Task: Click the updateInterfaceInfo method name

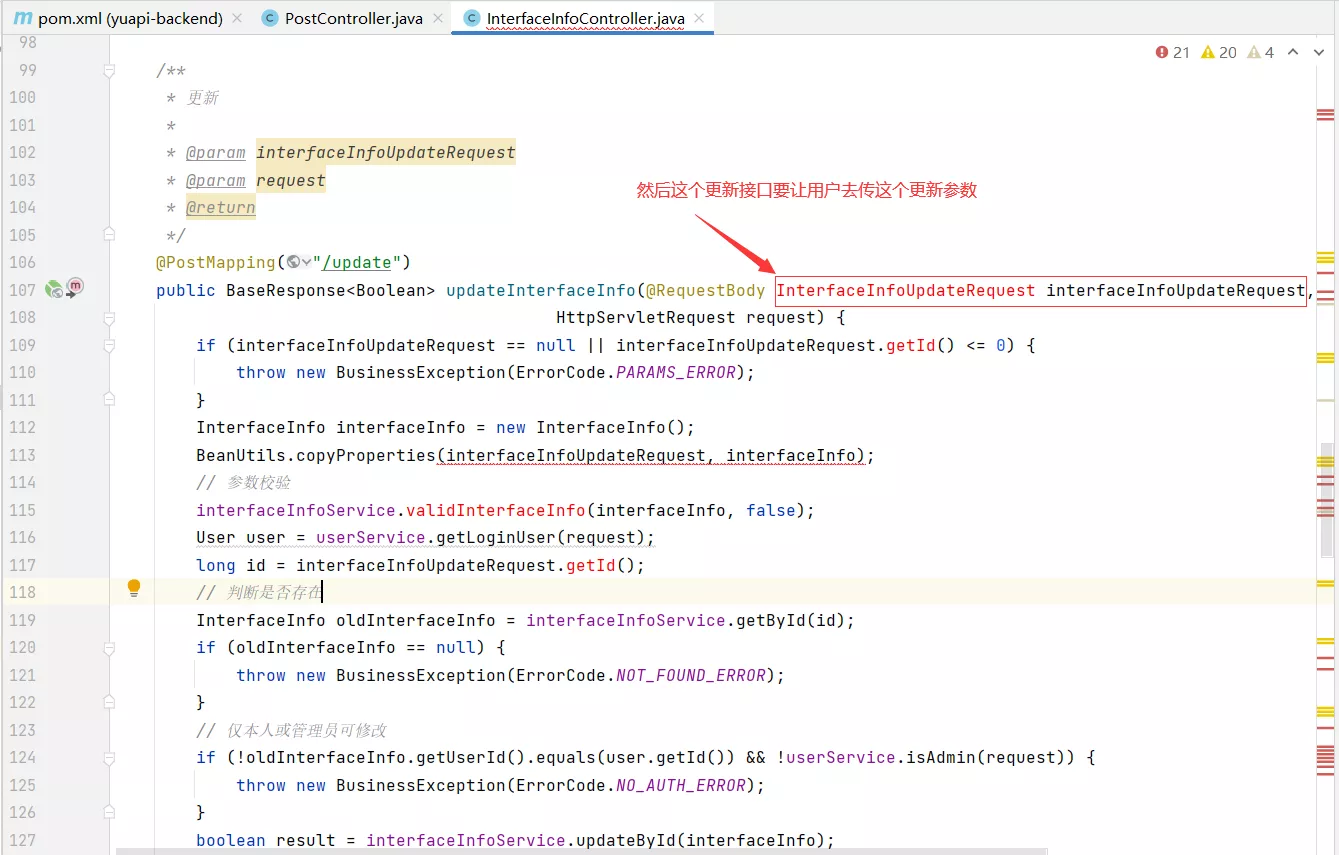Action: click(540, 290)
